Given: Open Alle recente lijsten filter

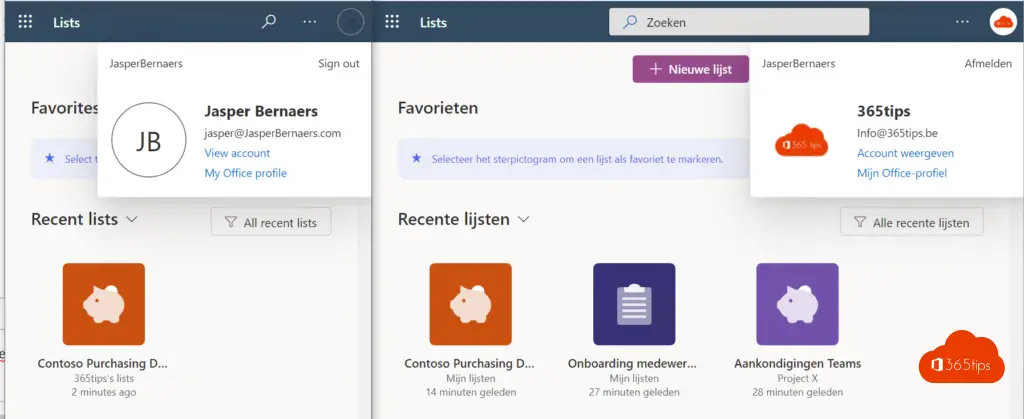Looking at the screenshot, I should [x=912, y=222].
